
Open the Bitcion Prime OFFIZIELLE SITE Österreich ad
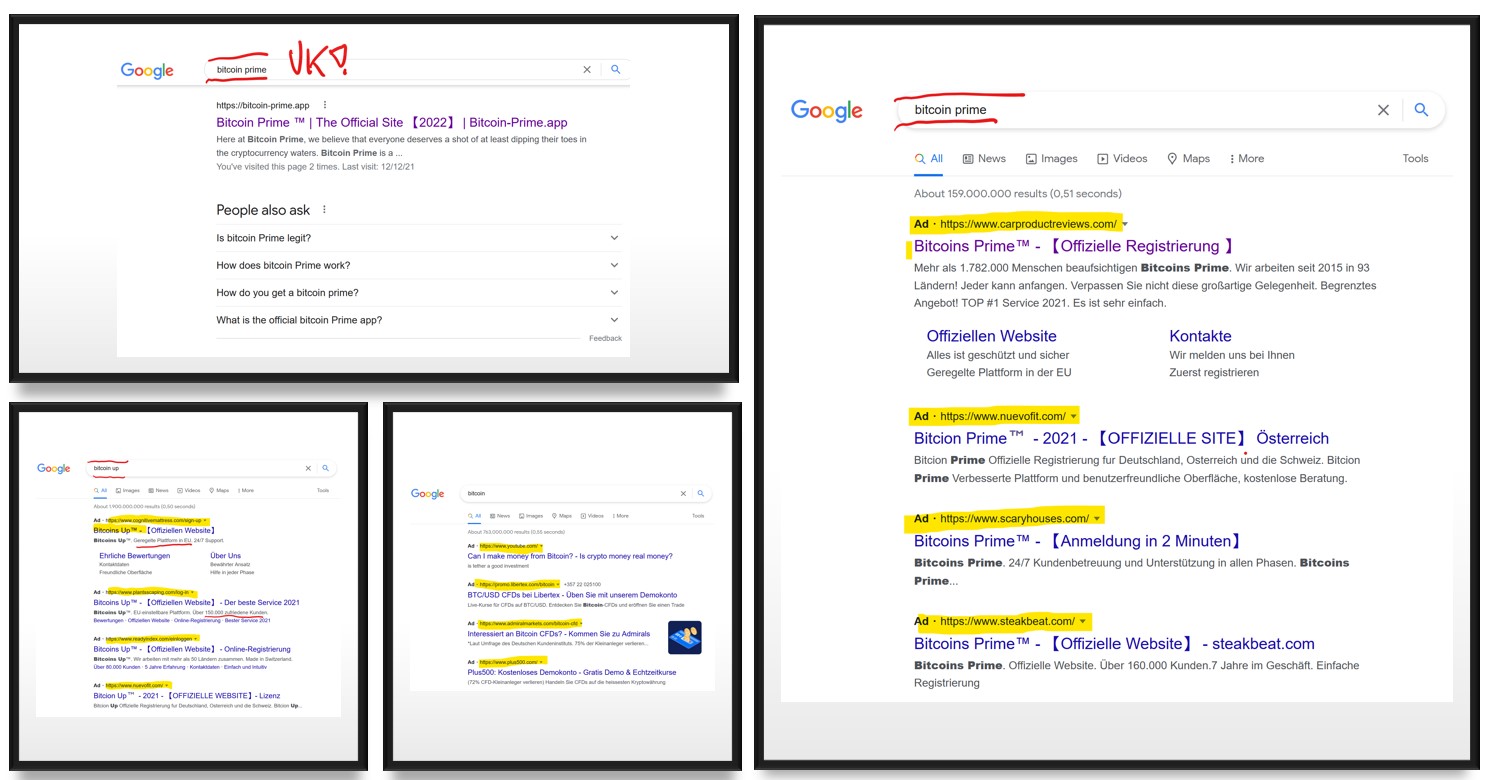(x=1121, y=438)
